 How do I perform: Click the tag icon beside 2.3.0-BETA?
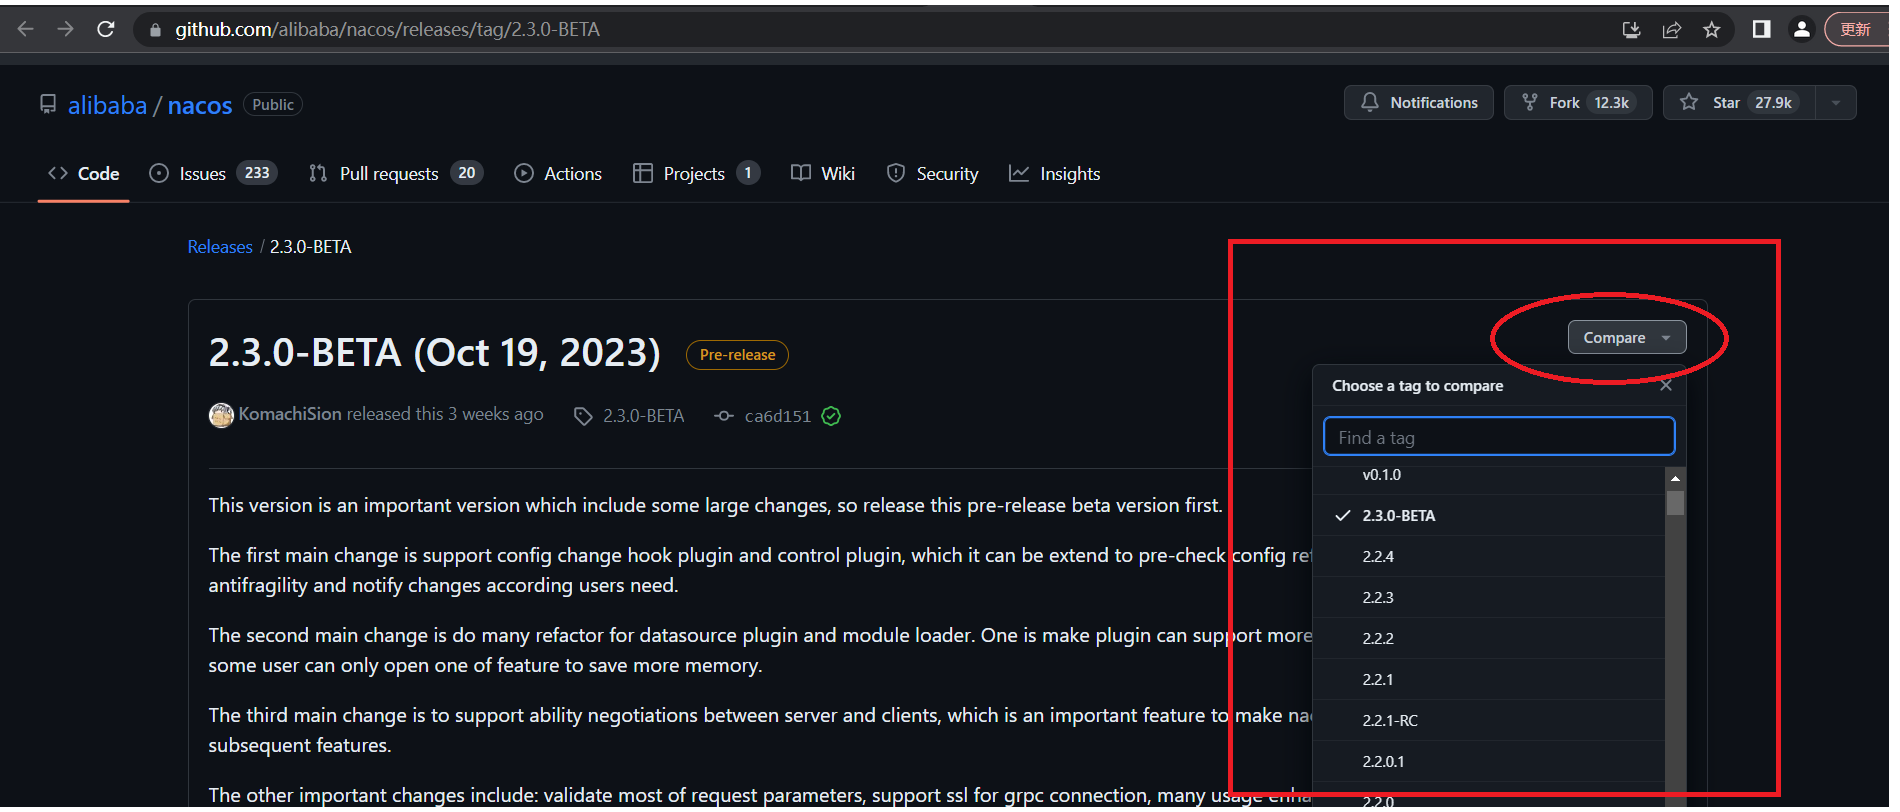click(x=583, y=416)
